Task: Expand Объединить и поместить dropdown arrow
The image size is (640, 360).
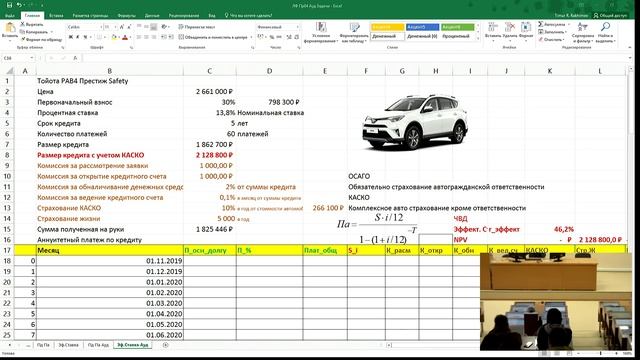Action: pyautogui.click(x=251, y=37)
